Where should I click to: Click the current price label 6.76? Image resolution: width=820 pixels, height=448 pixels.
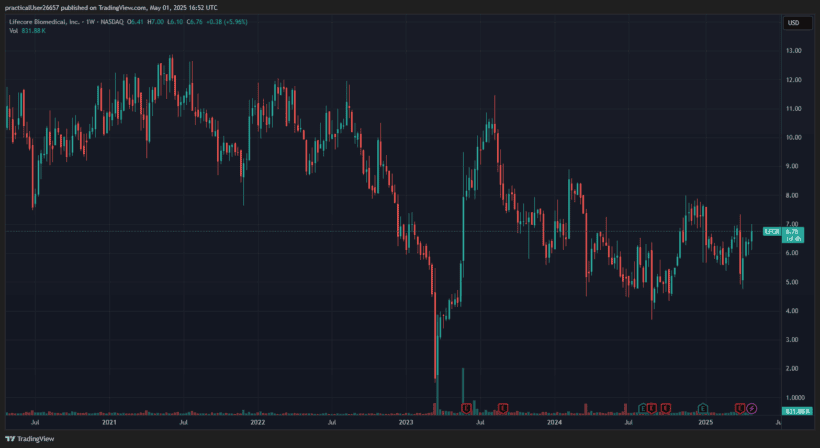[792, 232]
